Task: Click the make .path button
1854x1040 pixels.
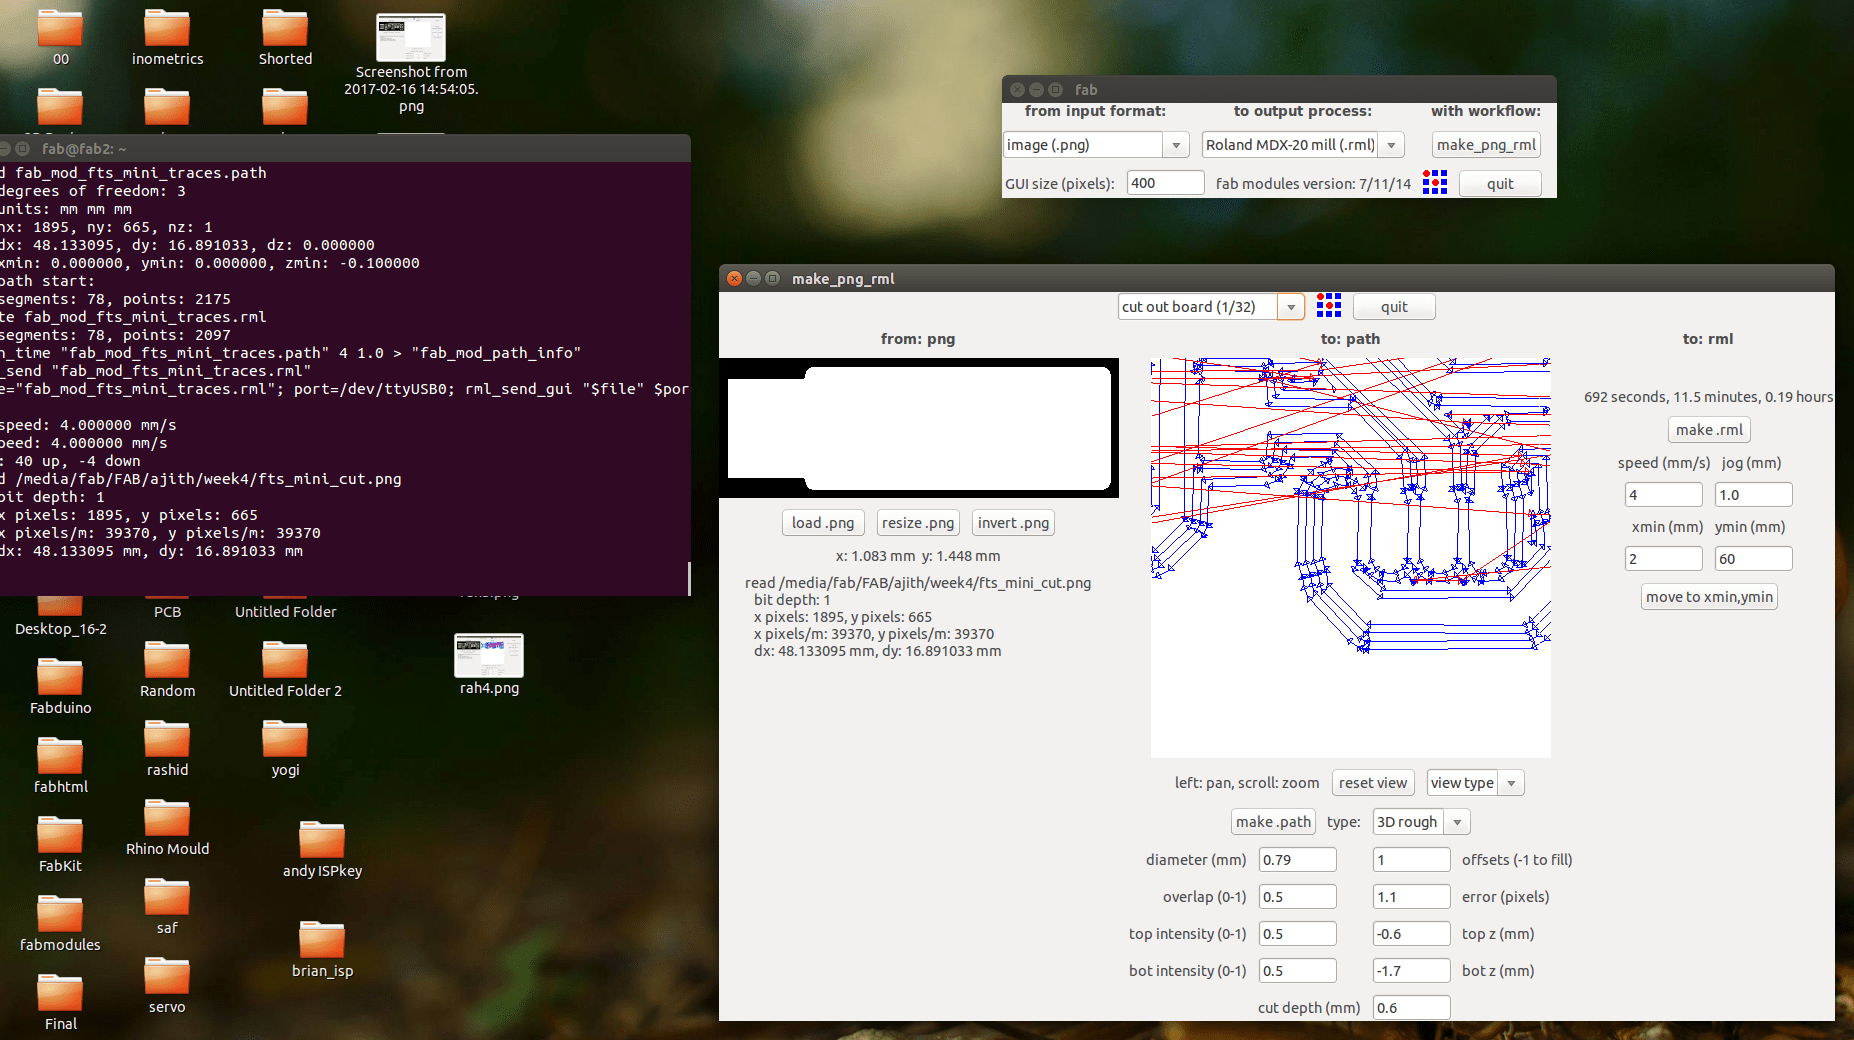Action: tap(1273, 822)
